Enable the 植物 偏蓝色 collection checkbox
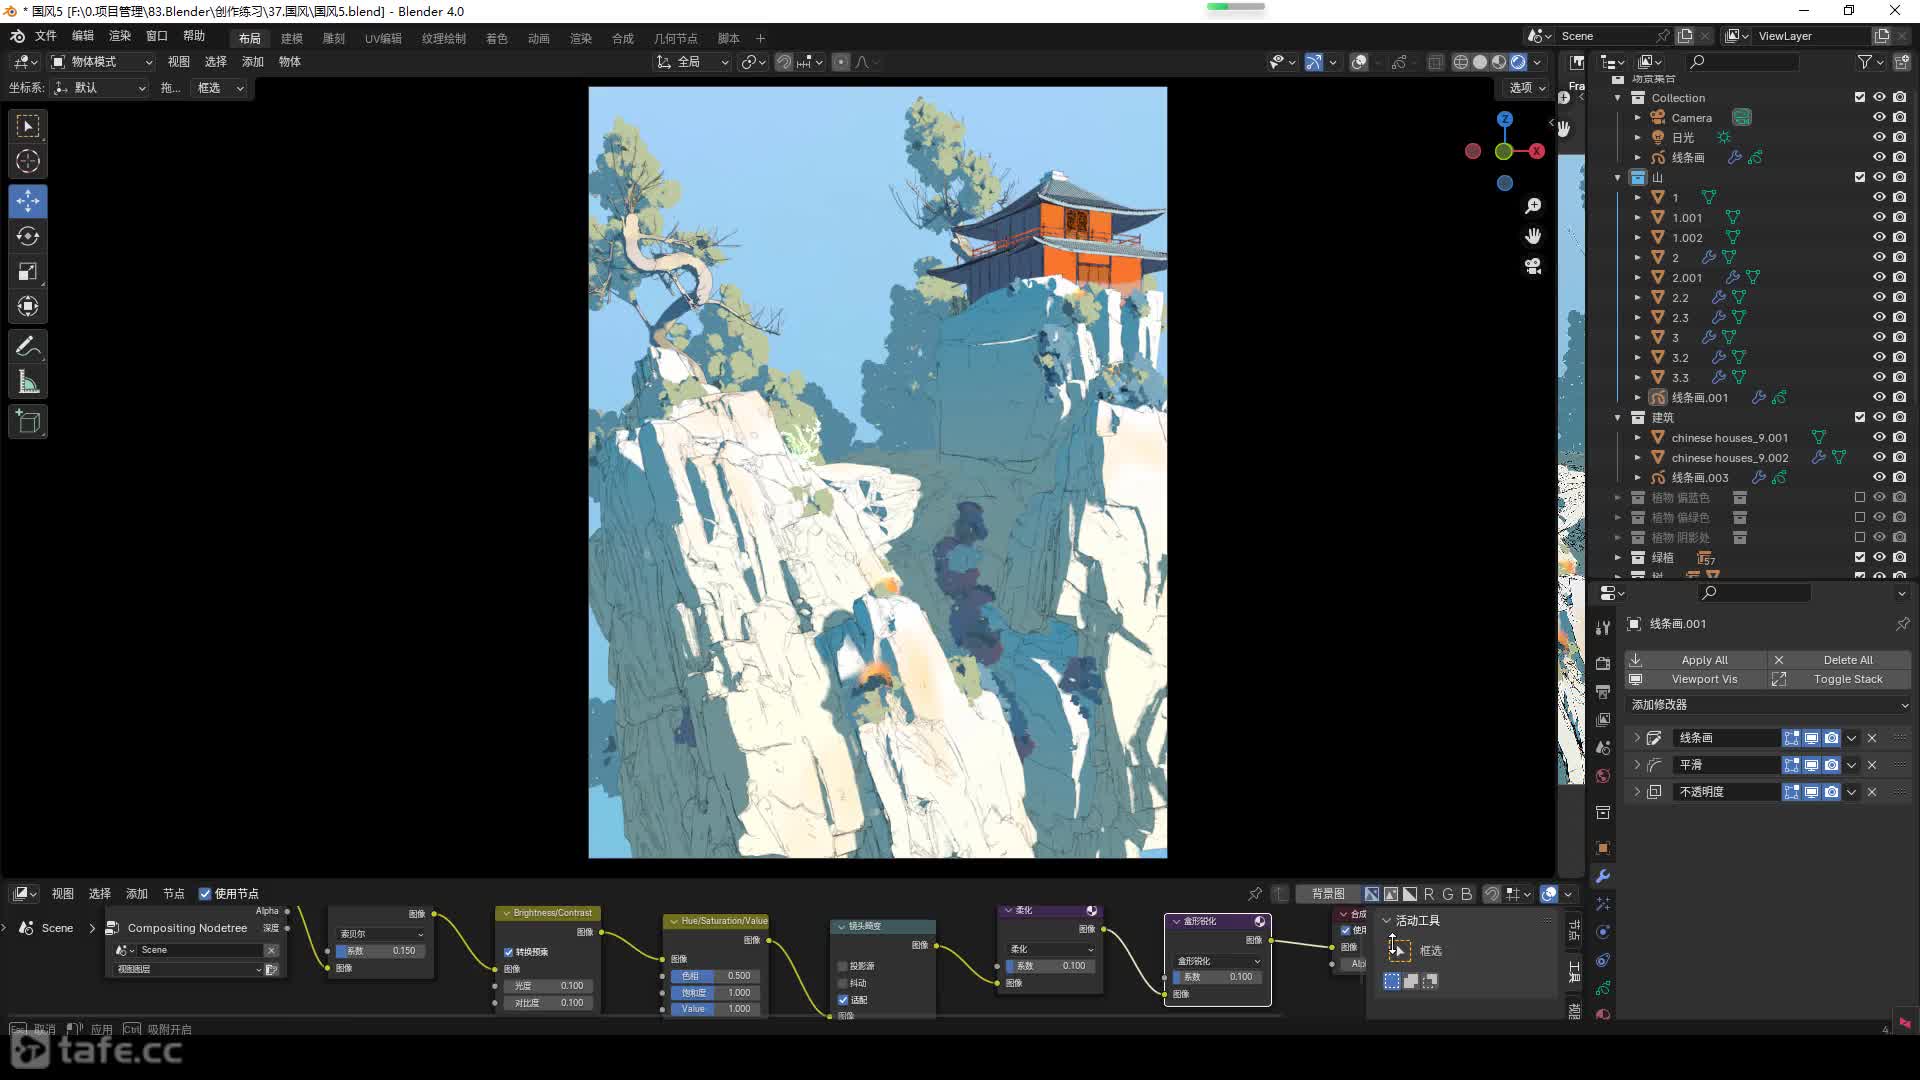Screen dimensions: 1920x1080 [1860, 497]
